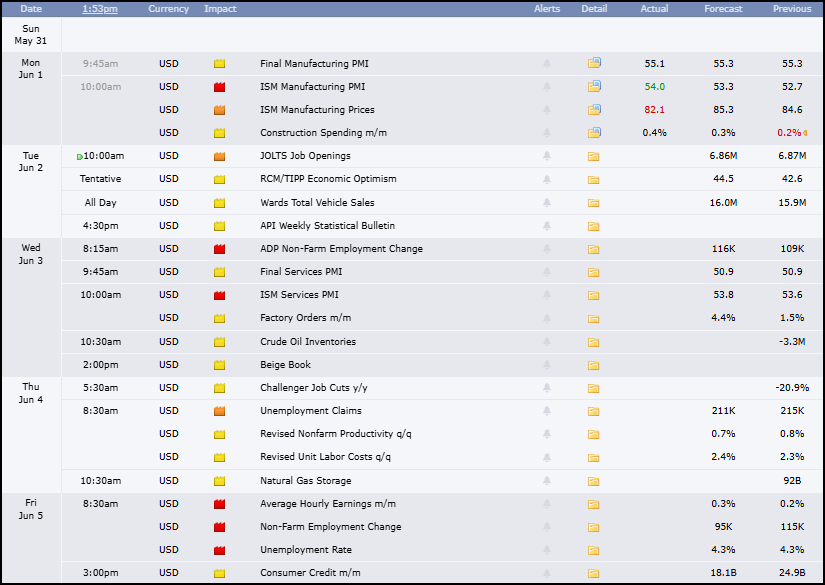
Task: Open detail folder for JOLTS Job Openings
Action: (x=593, y=156)
